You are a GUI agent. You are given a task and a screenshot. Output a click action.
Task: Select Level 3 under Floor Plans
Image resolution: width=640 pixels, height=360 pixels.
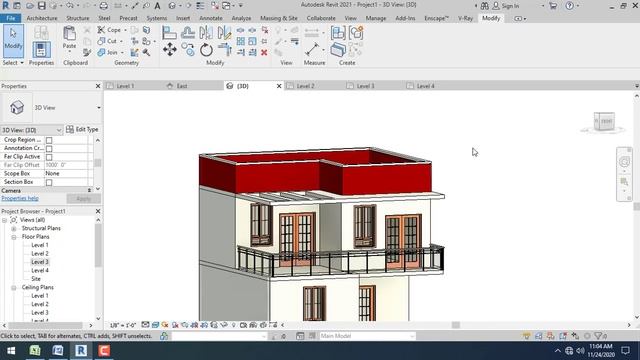[40, 262]
